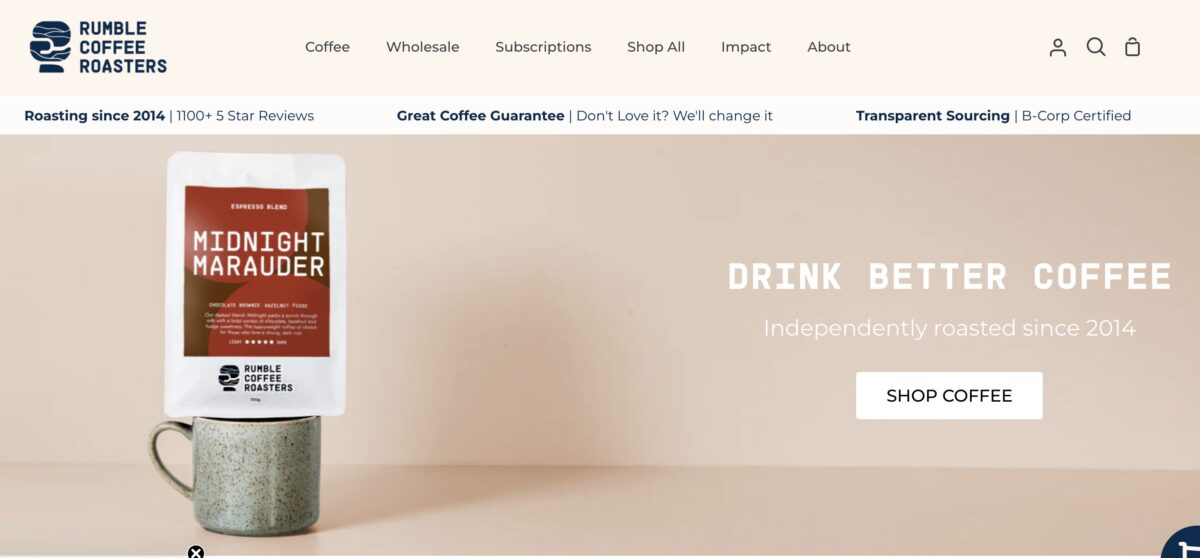Open the account profile icon
This screenshot has width=1200, height=558.
[x=1058, y=47]
